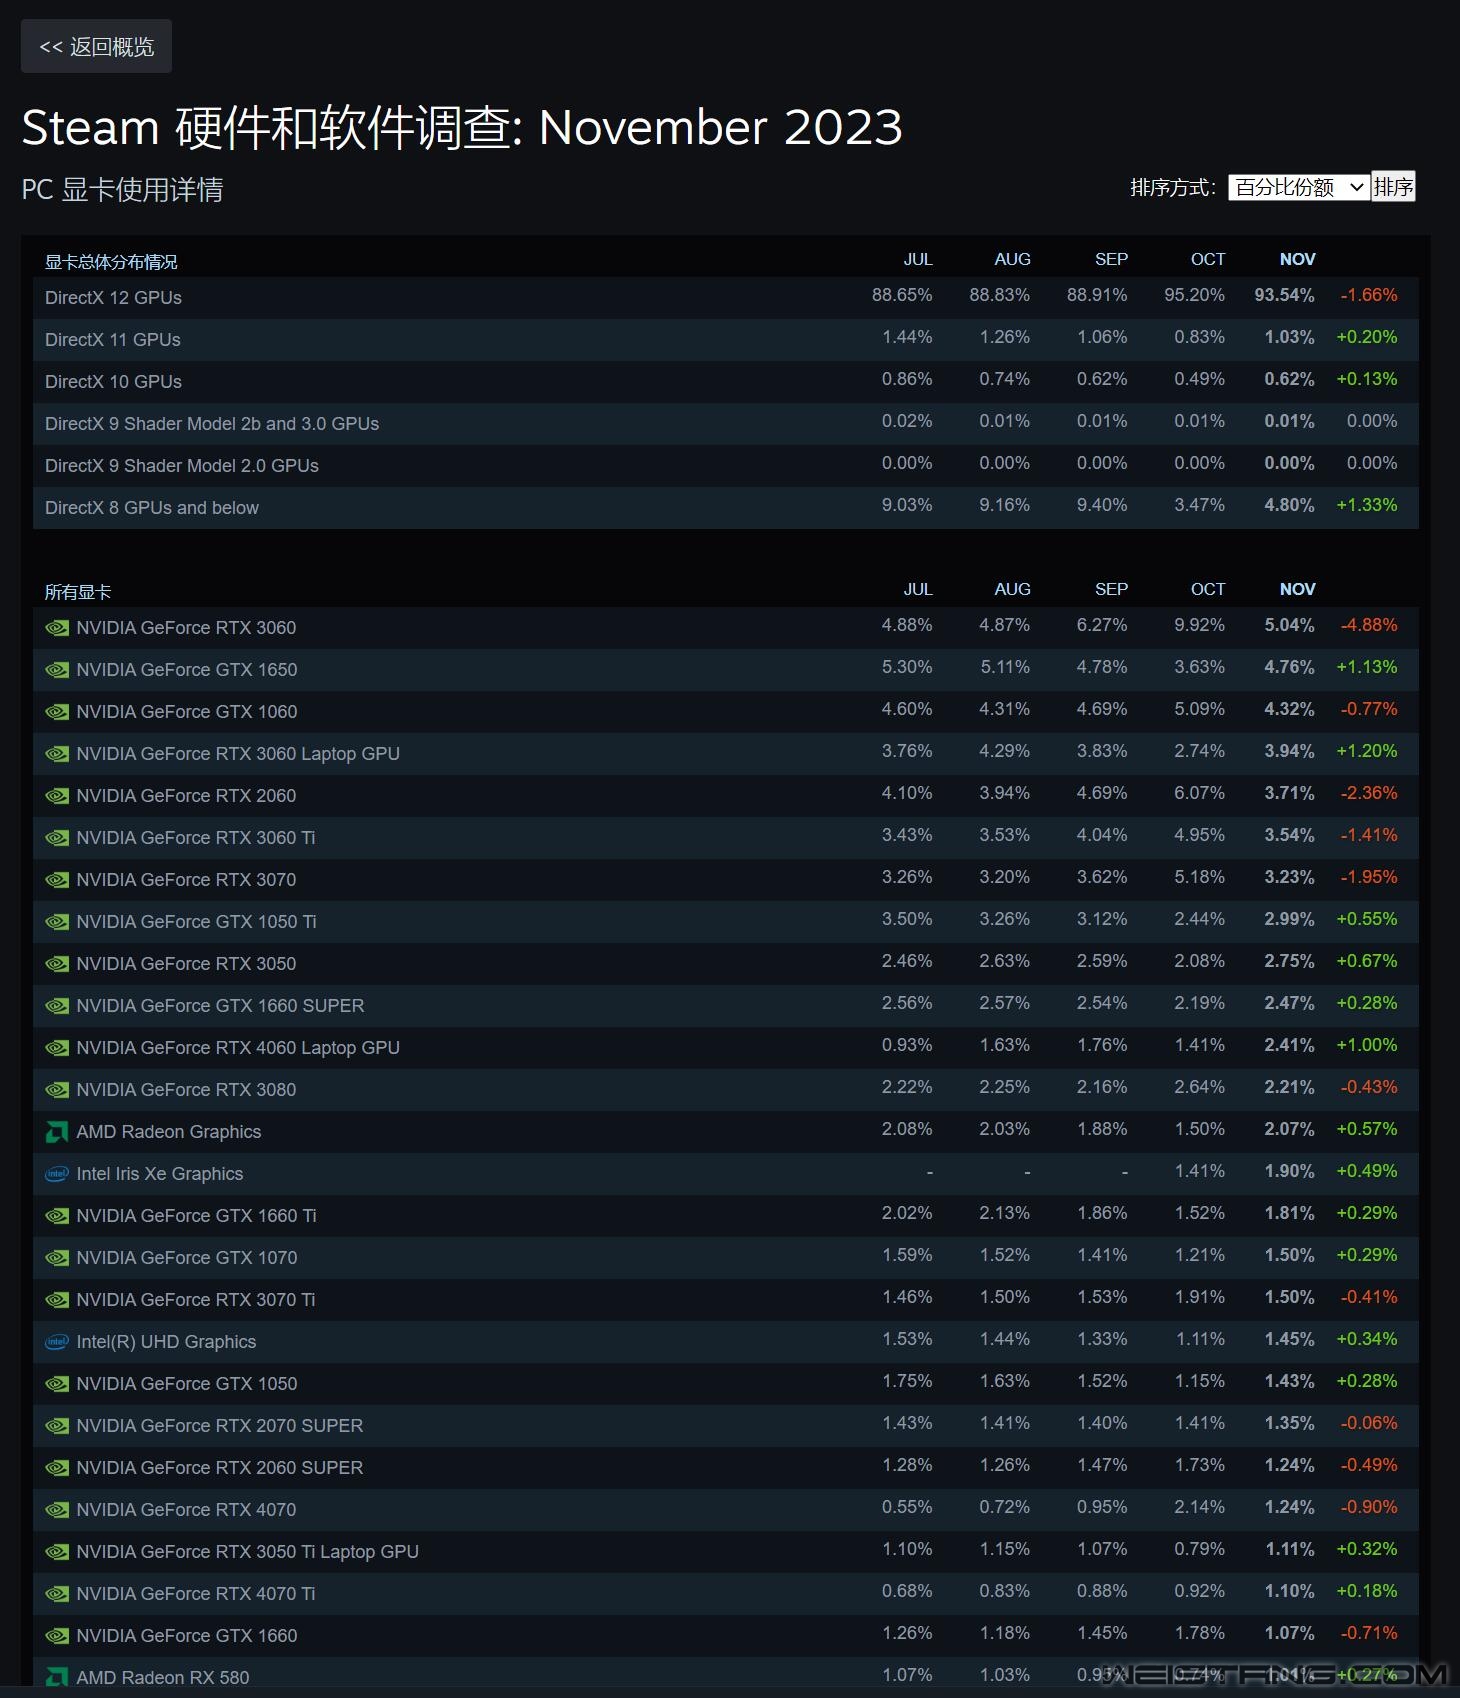Click NVIDIA icon beside RTX 3080

(57, 1090)
